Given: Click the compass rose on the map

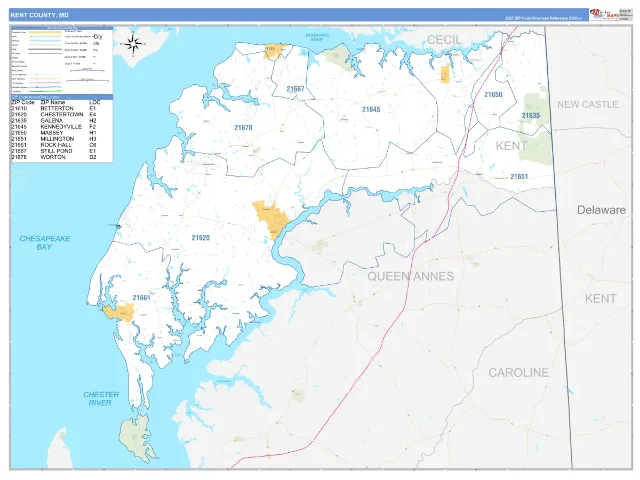Looking at the screenshot, I should [133, 44].
